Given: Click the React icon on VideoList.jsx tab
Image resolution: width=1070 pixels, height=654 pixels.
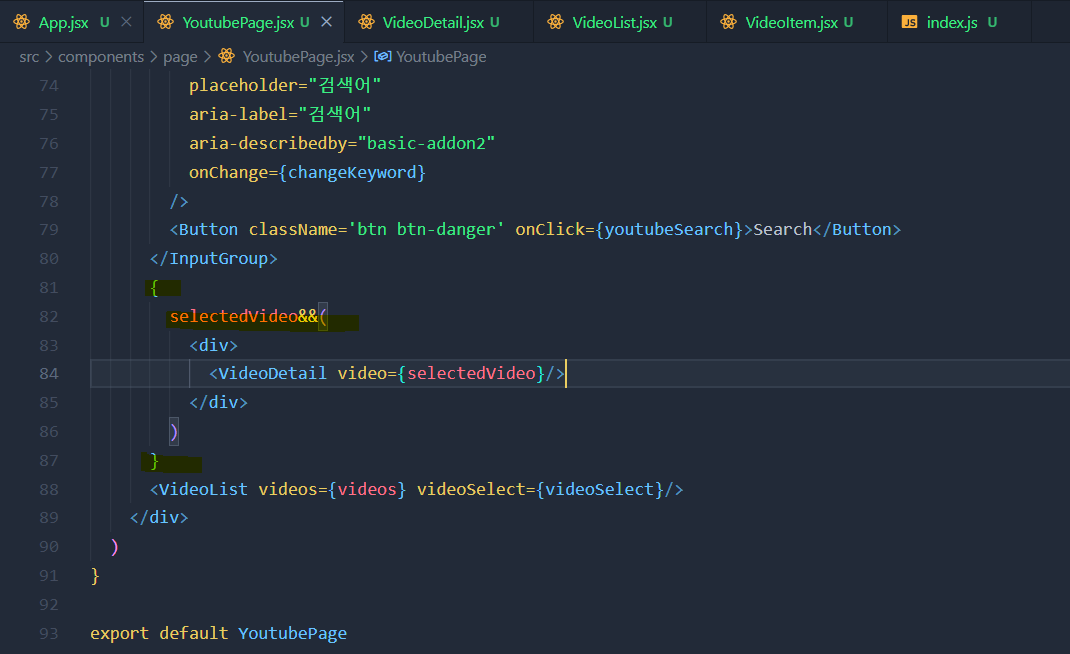Looking at the screenshot, I should (x=555, y=22).
